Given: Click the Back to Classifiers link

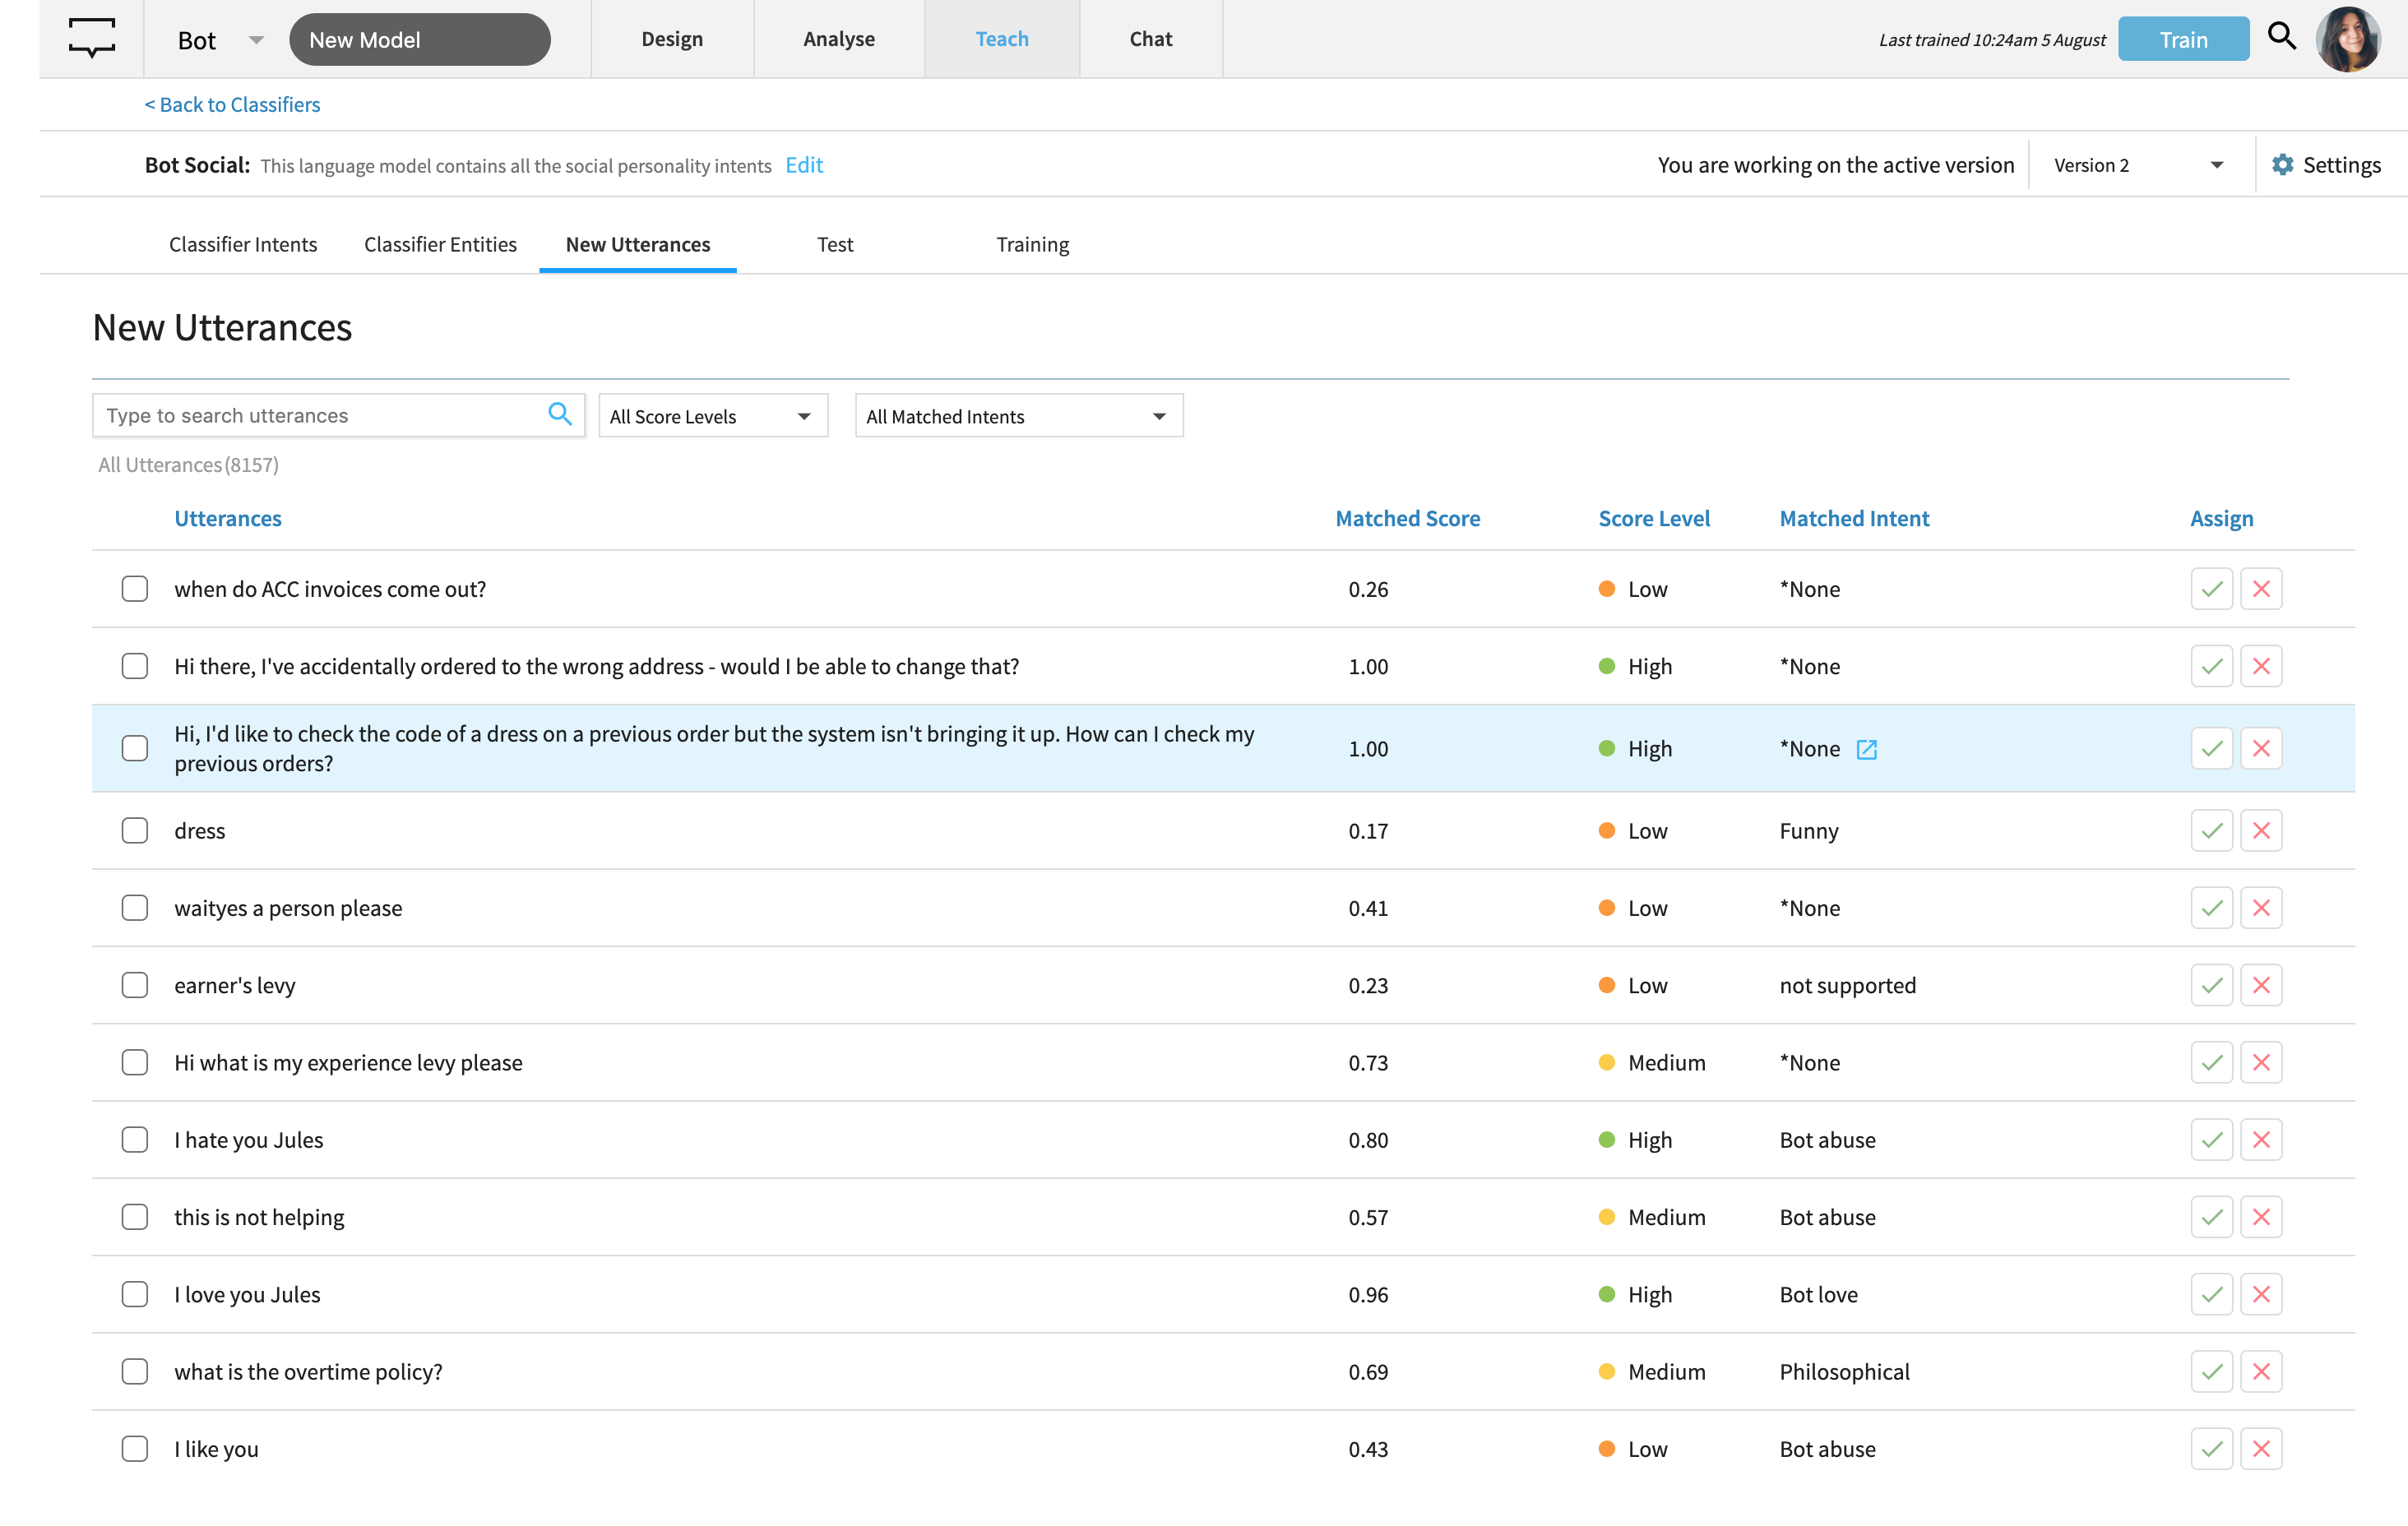Looking at the screenshot, I should [232, 104].
